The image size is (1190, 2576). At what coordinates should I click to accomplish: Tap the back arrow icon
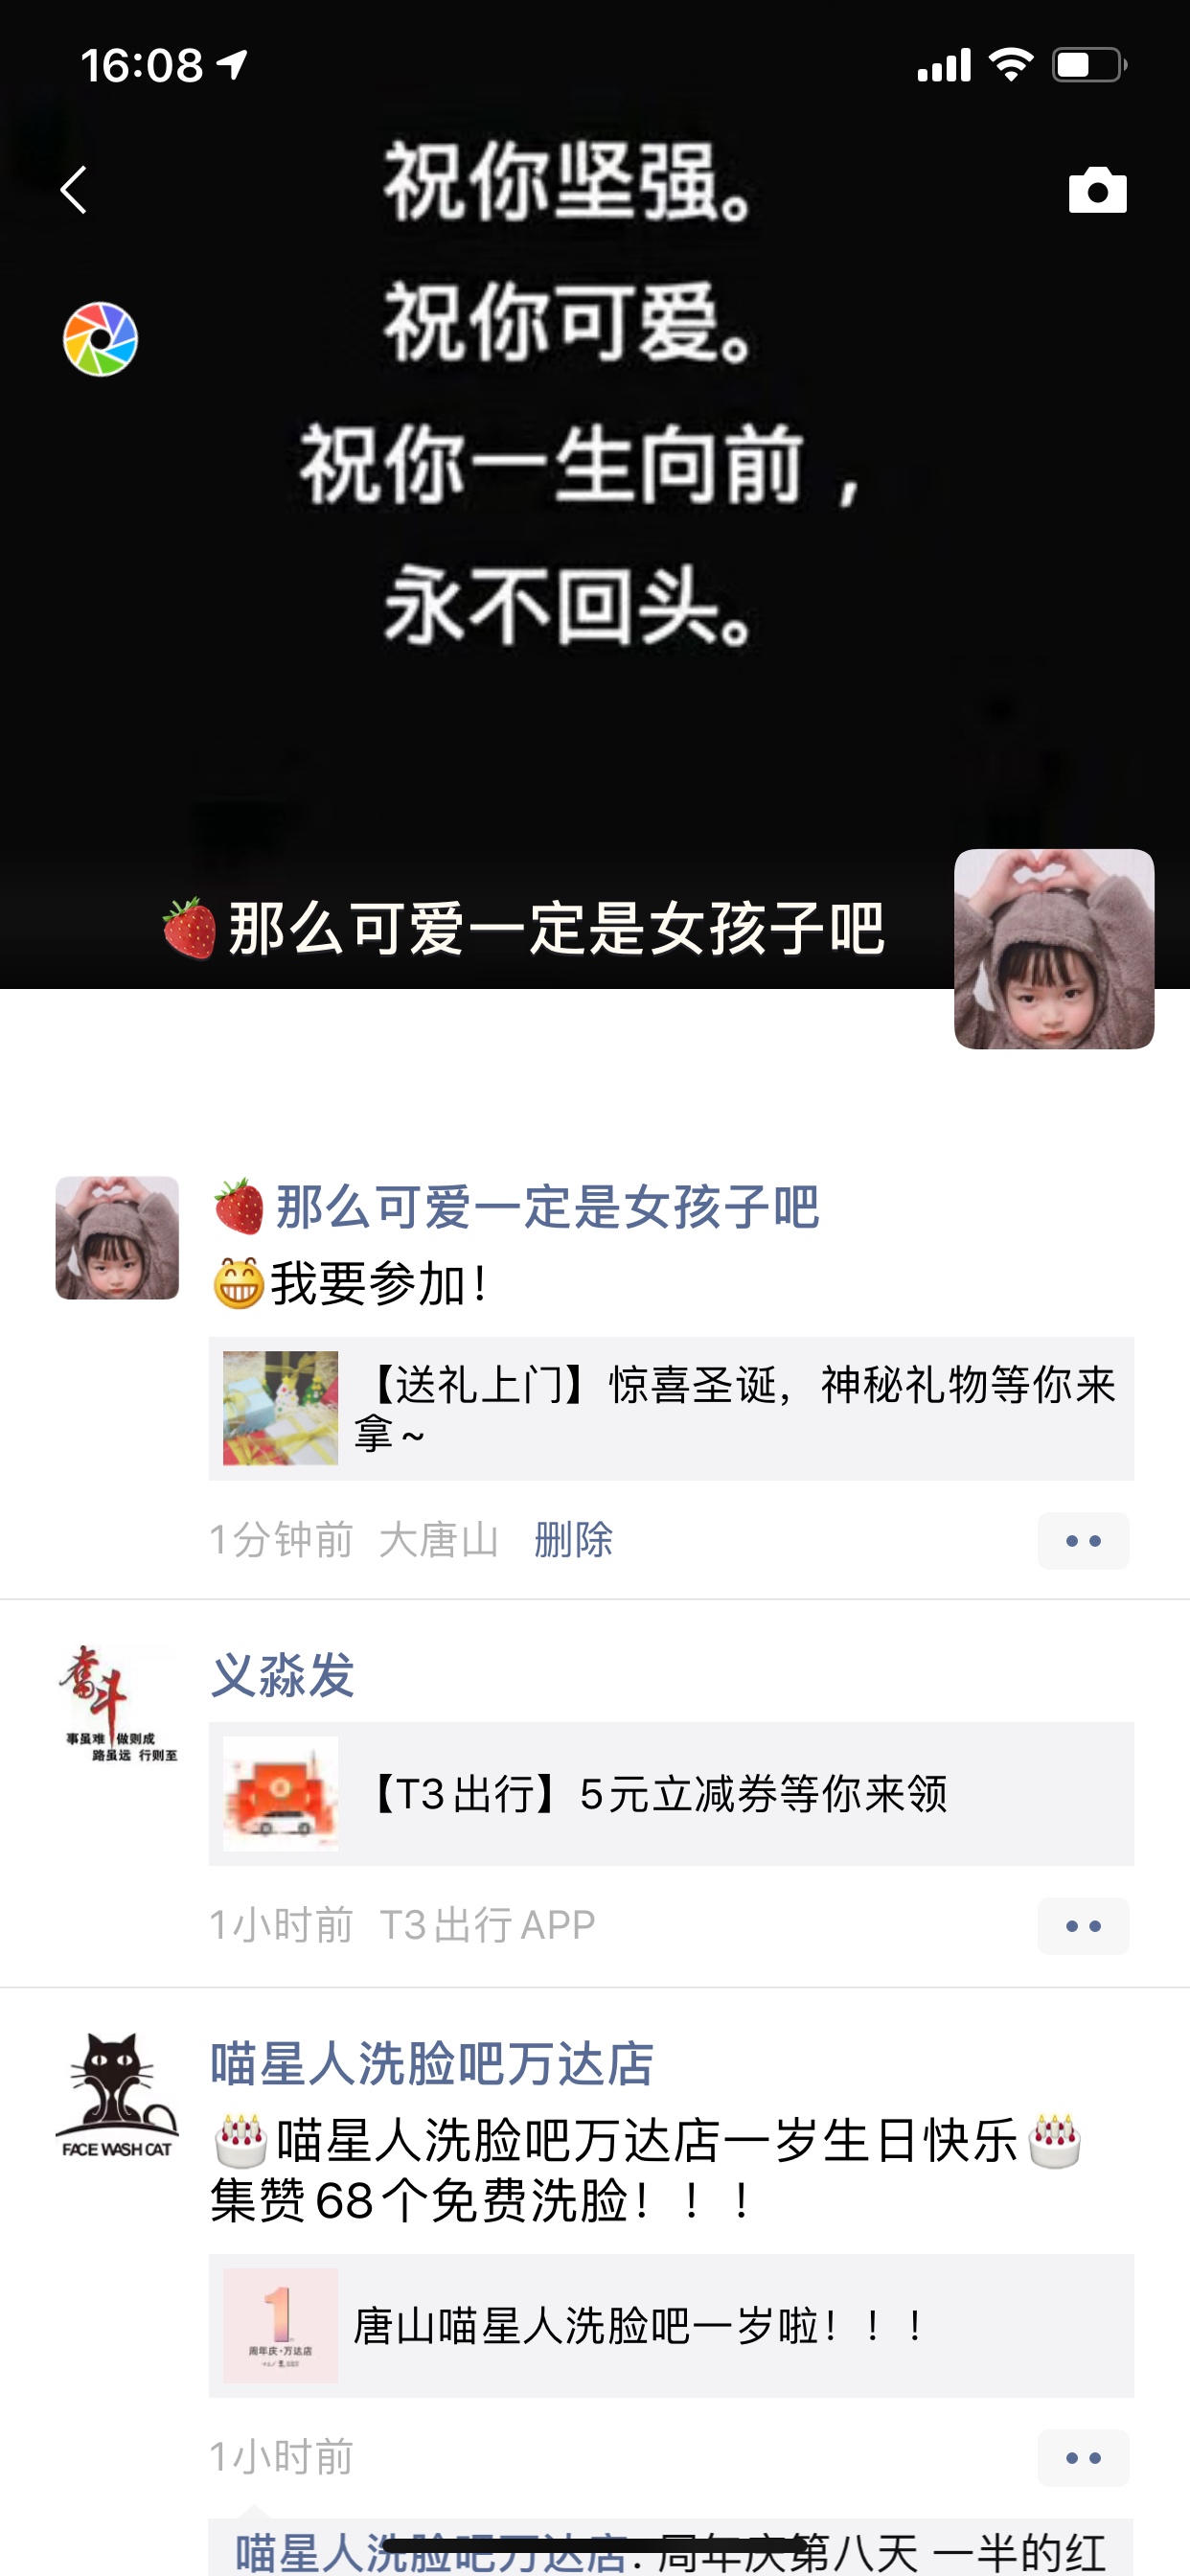click(x=74, y=190)
